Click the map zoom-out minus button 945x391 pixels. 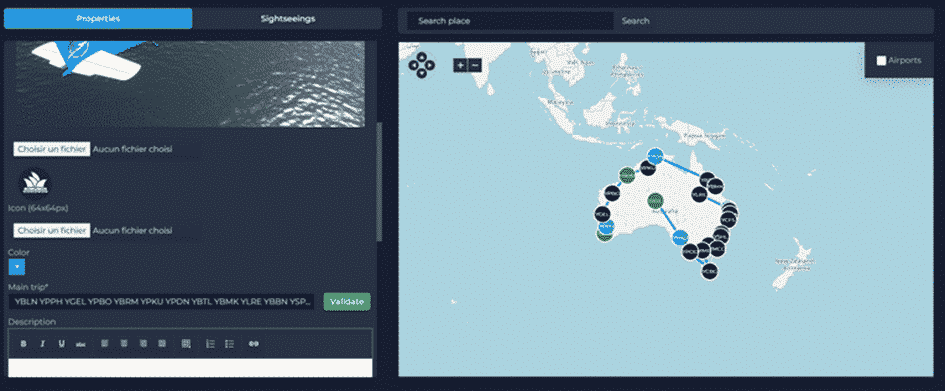click(x=475, y=64)
